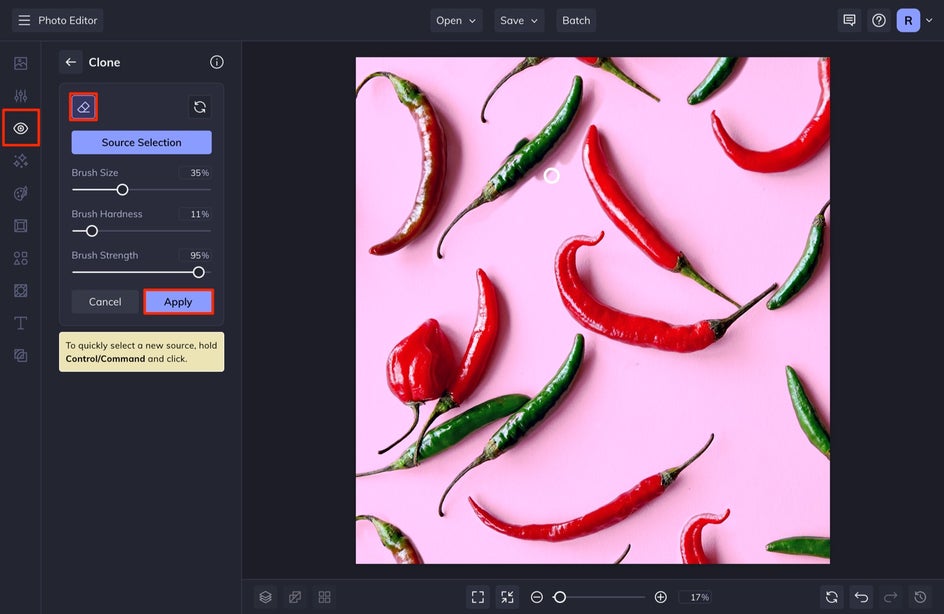This screenshot has height=614, width=944.
Task: Reset the Clone tool settings
Action: (200, 107)
